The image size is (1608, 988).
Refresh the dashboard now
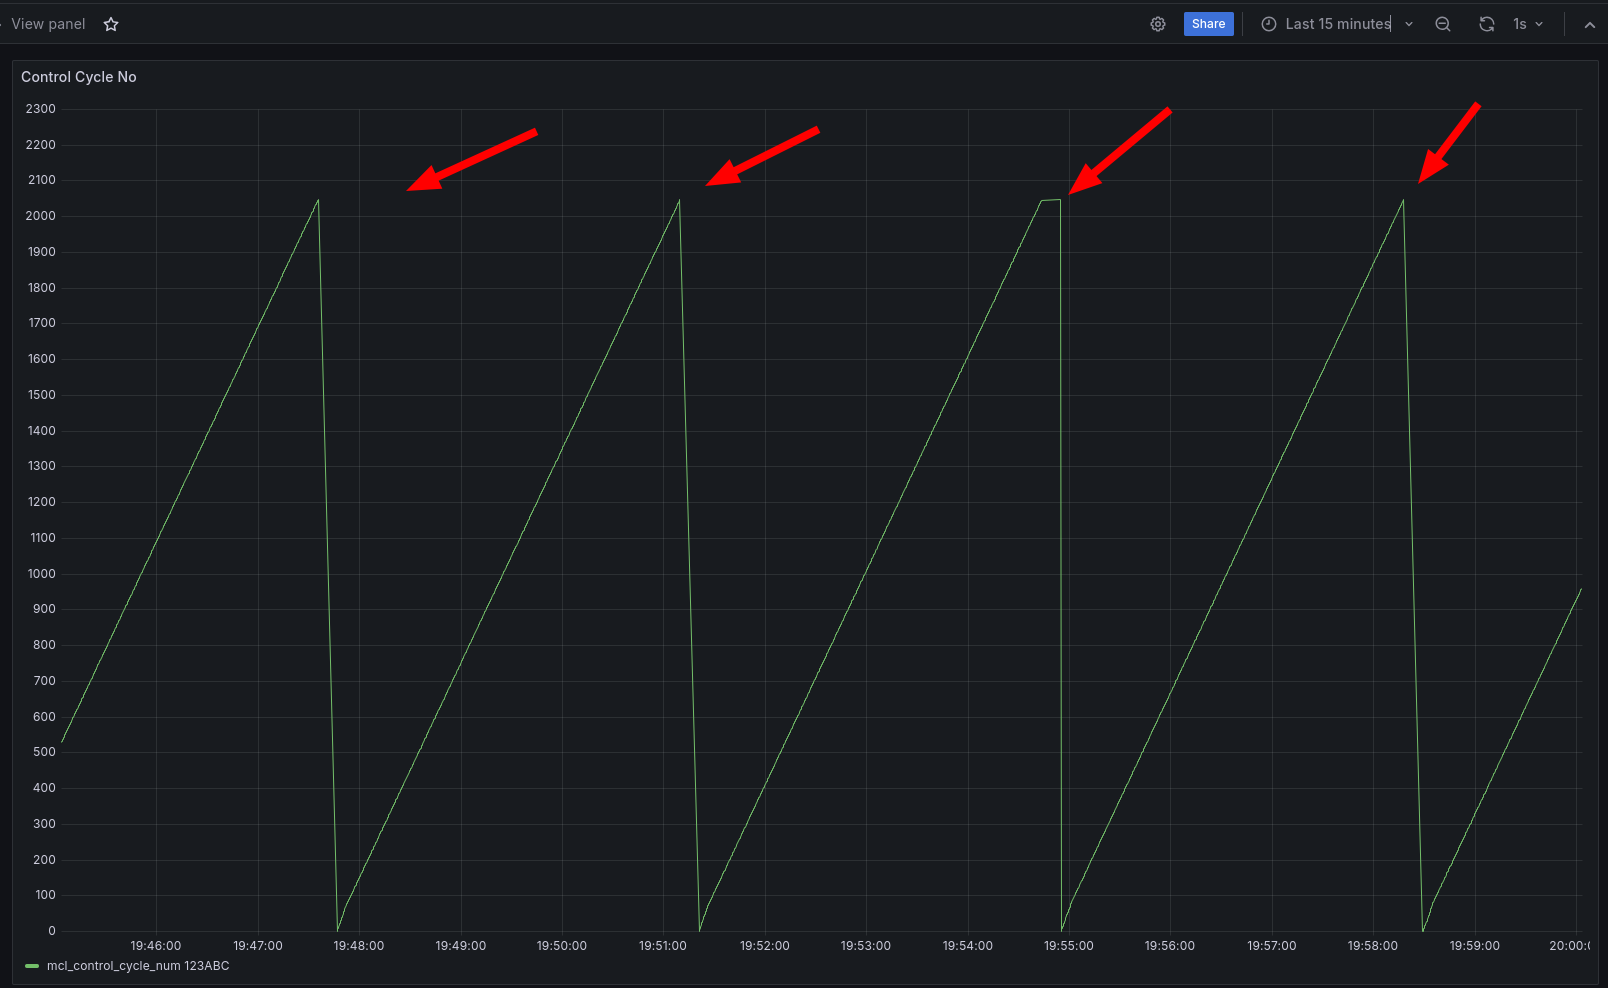1487,24
